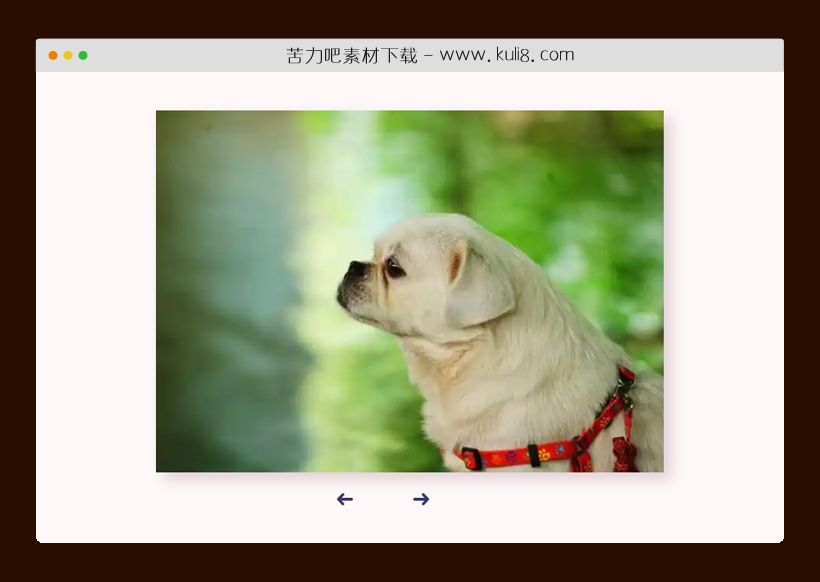Click the right arrow to show next image
Viewport: 820px width, 582px height.
click(x=421, y=499)
